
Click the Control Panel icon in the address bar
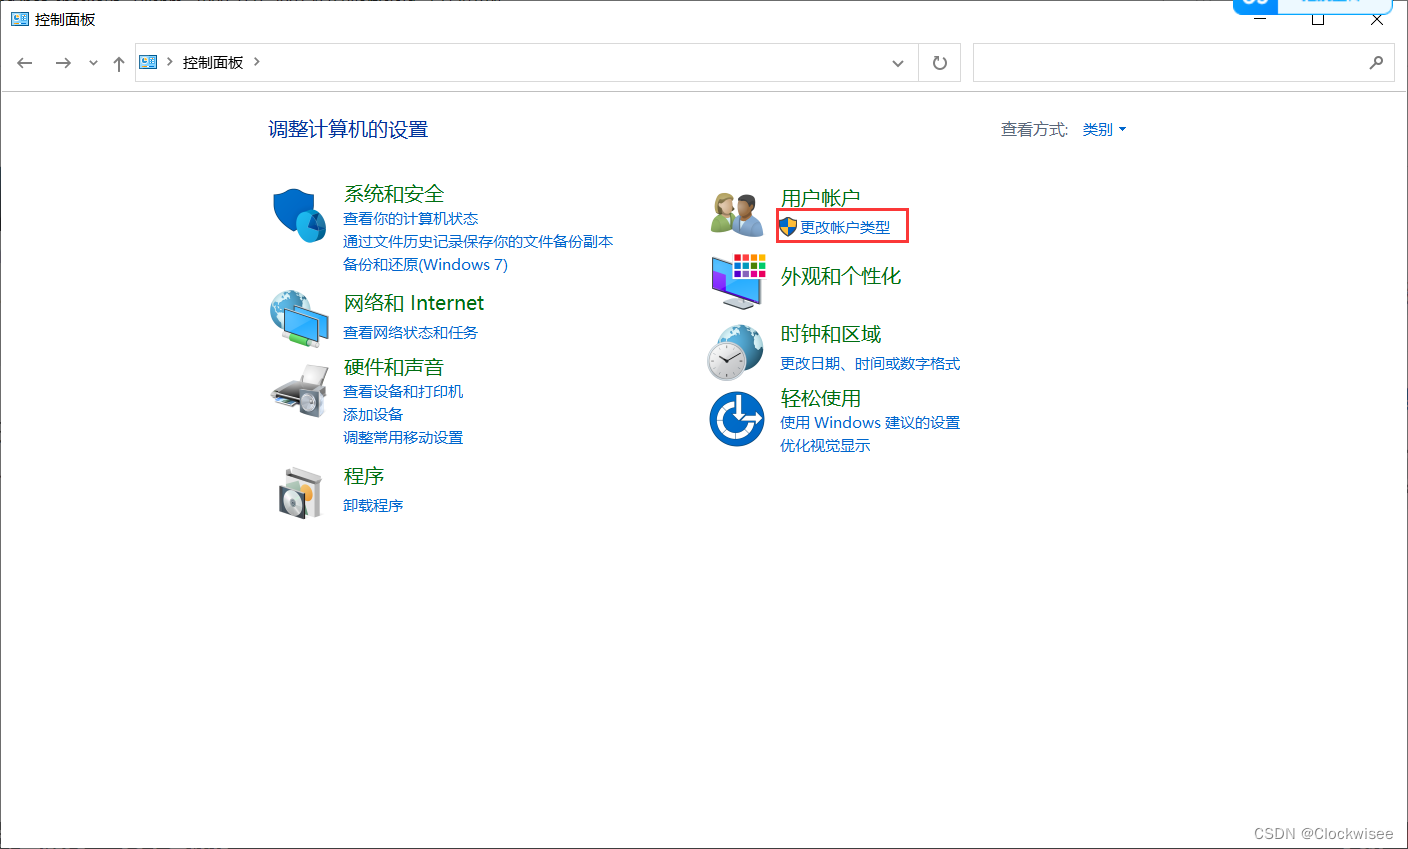click(148, 62)
